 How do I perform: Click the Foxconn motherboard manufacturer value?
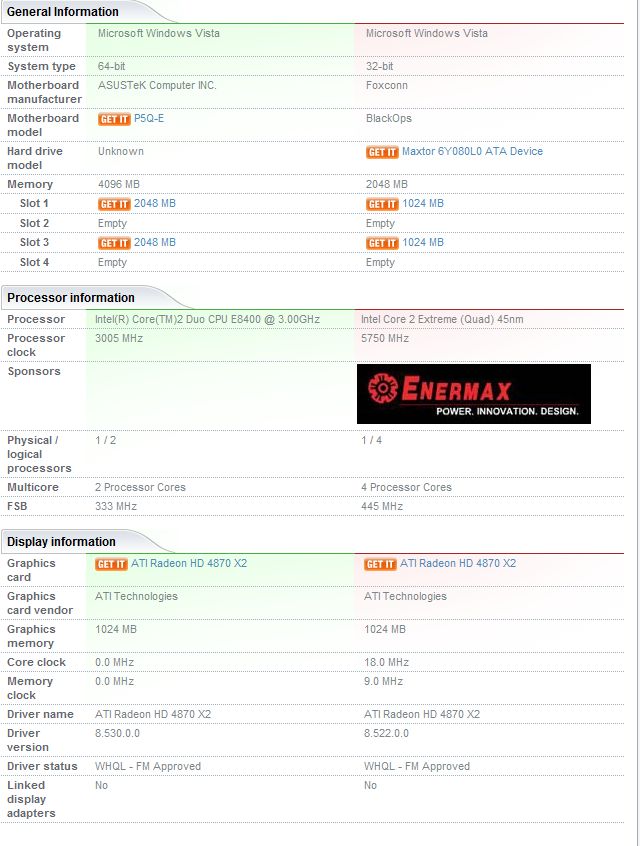(x=387, y=85)
